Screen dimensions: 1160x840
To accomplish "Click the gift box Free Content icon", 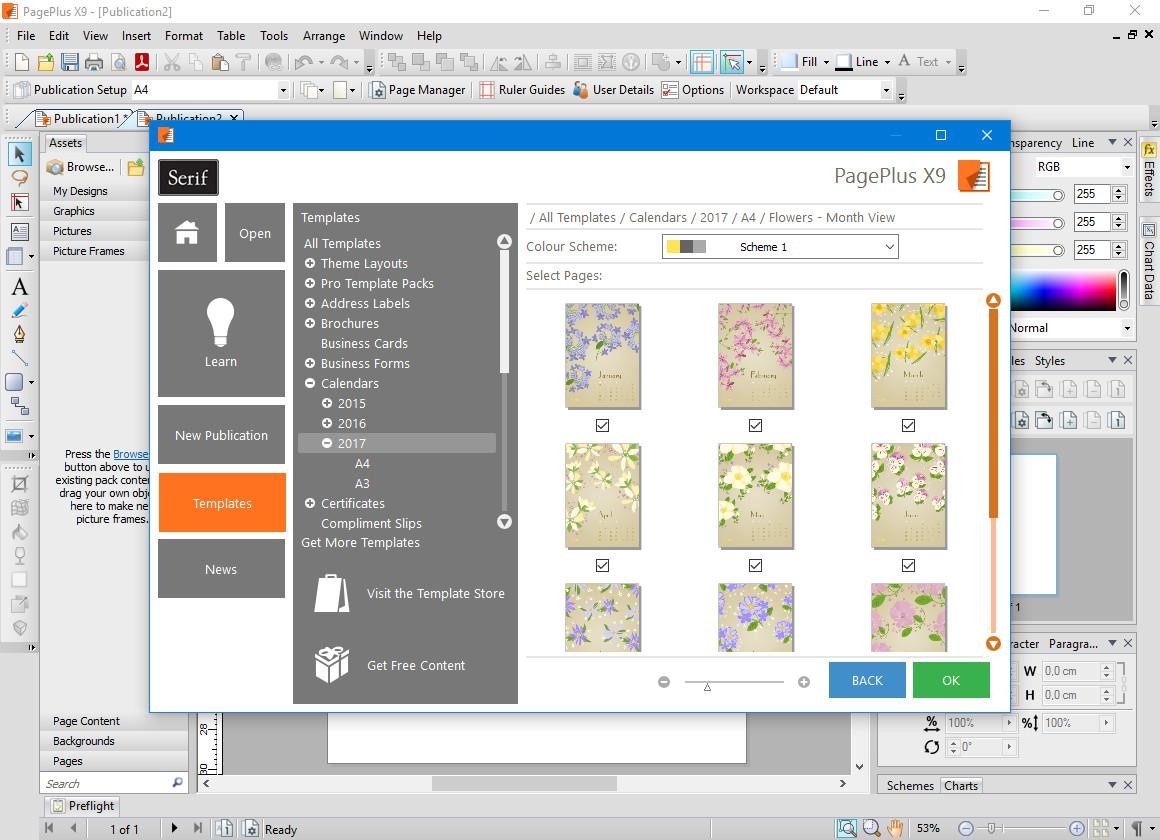I will (331, 665).
